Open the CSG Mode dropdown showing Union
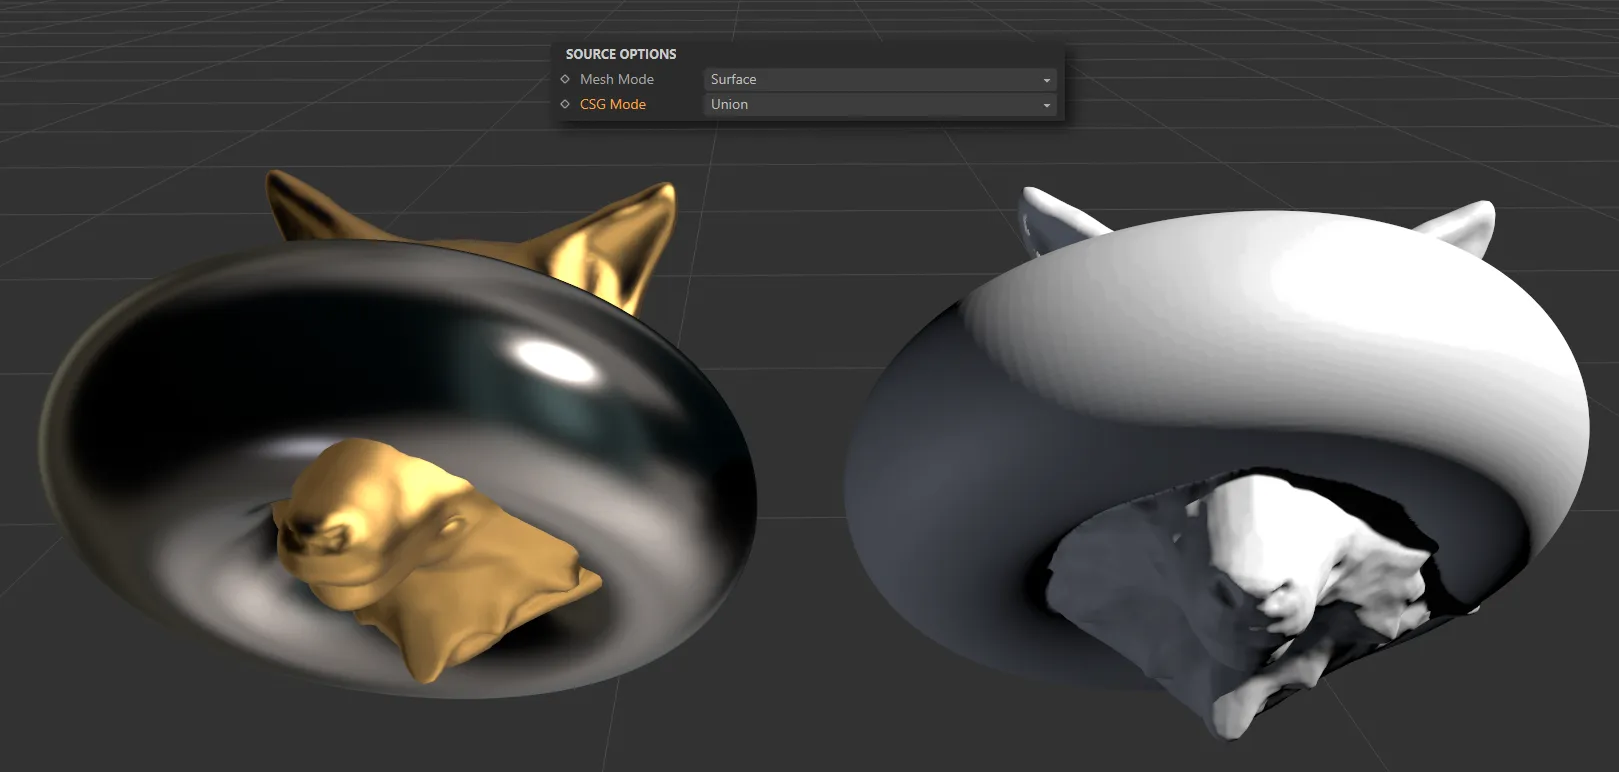 (x=870, y=104)
